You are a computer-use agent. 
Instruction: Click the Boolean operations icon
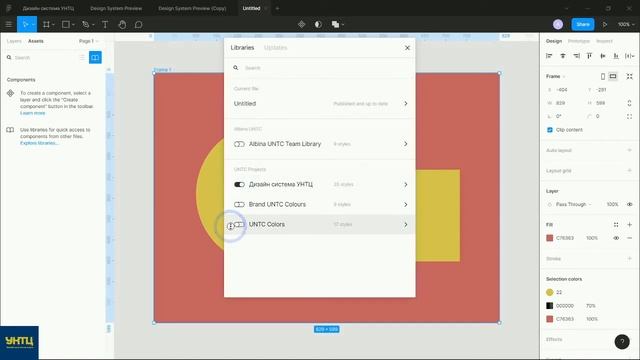335,24
